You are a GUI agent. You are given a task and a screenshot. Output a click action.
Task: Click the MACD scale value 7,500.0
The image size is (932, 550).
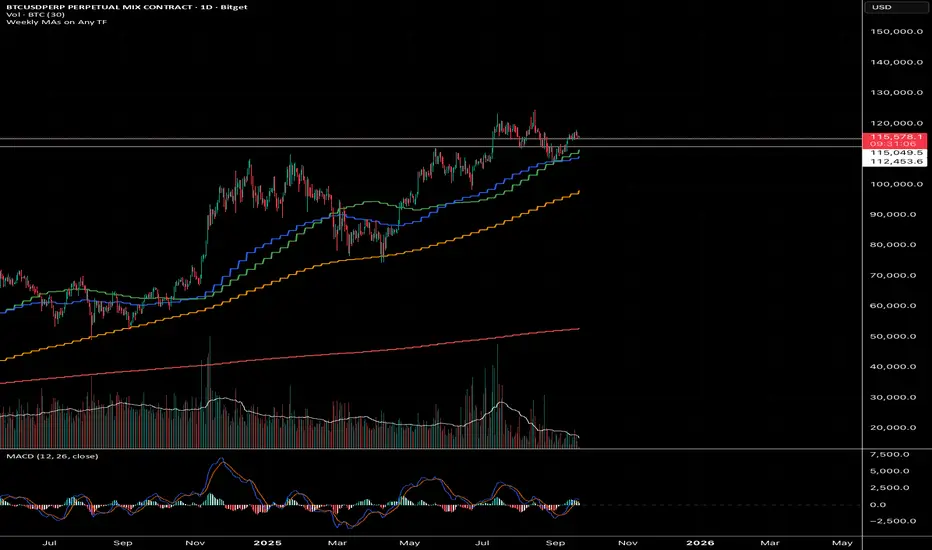[x=890, y=454]
